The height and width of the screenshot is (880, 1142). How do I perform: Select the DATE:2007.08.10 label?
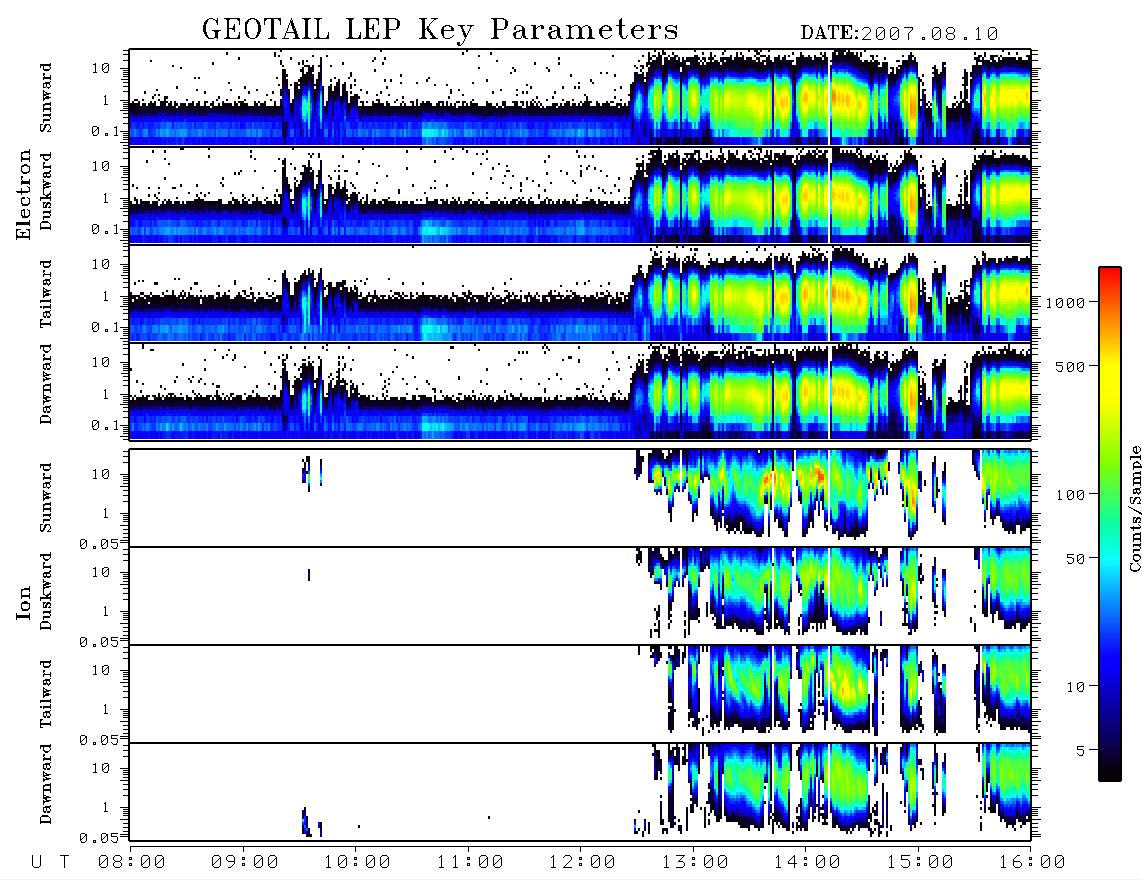point(899,34)
